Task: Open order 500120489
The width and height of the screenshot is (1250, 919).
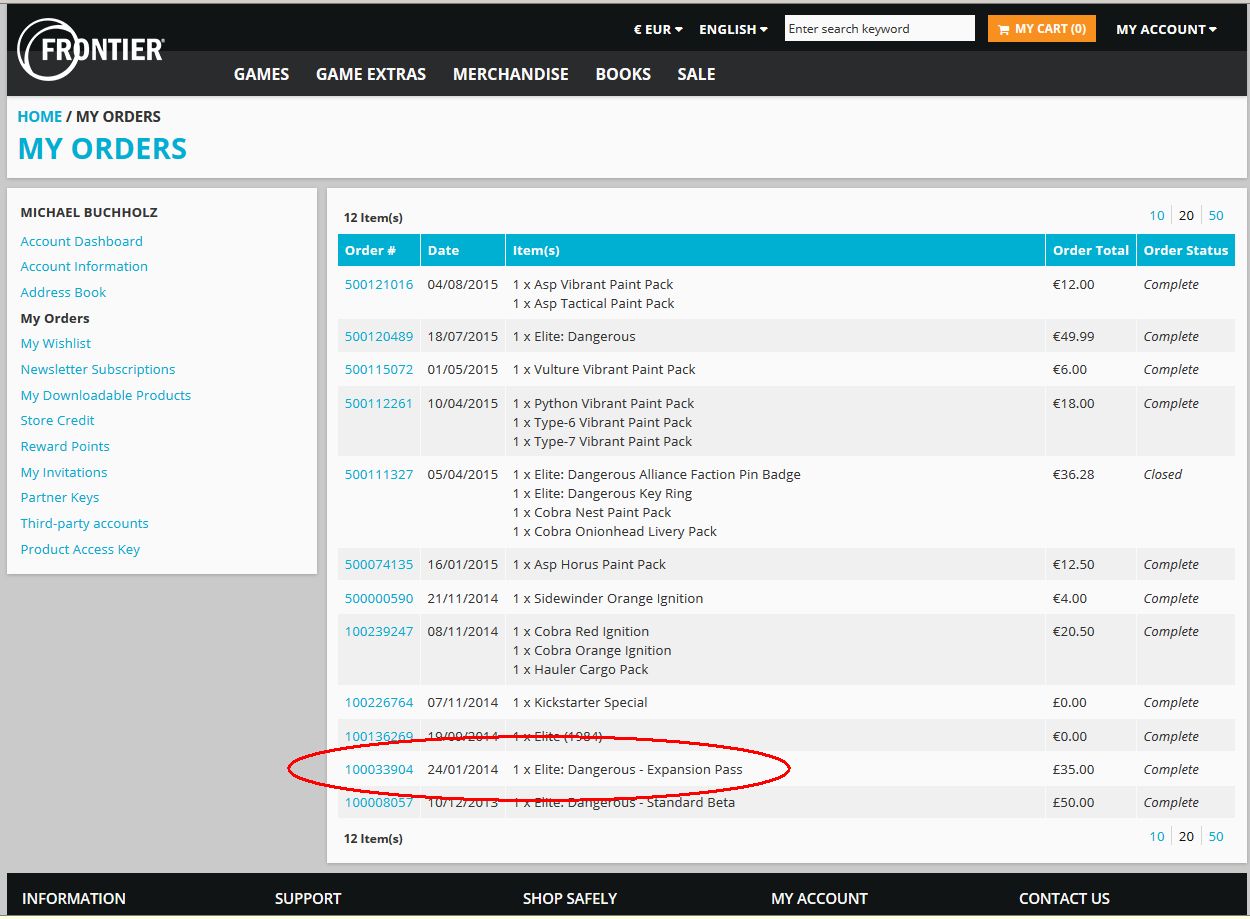Action: [379, 336]
